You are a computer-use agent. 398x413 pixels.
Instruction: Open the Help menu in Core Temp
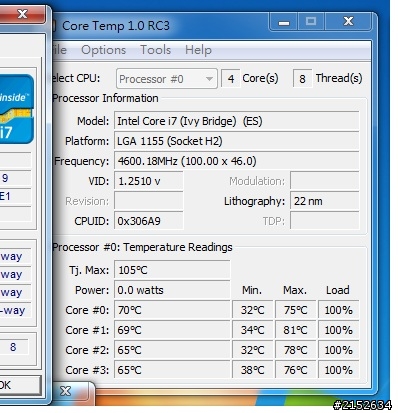pyautogui.click(x=198, y=50)
